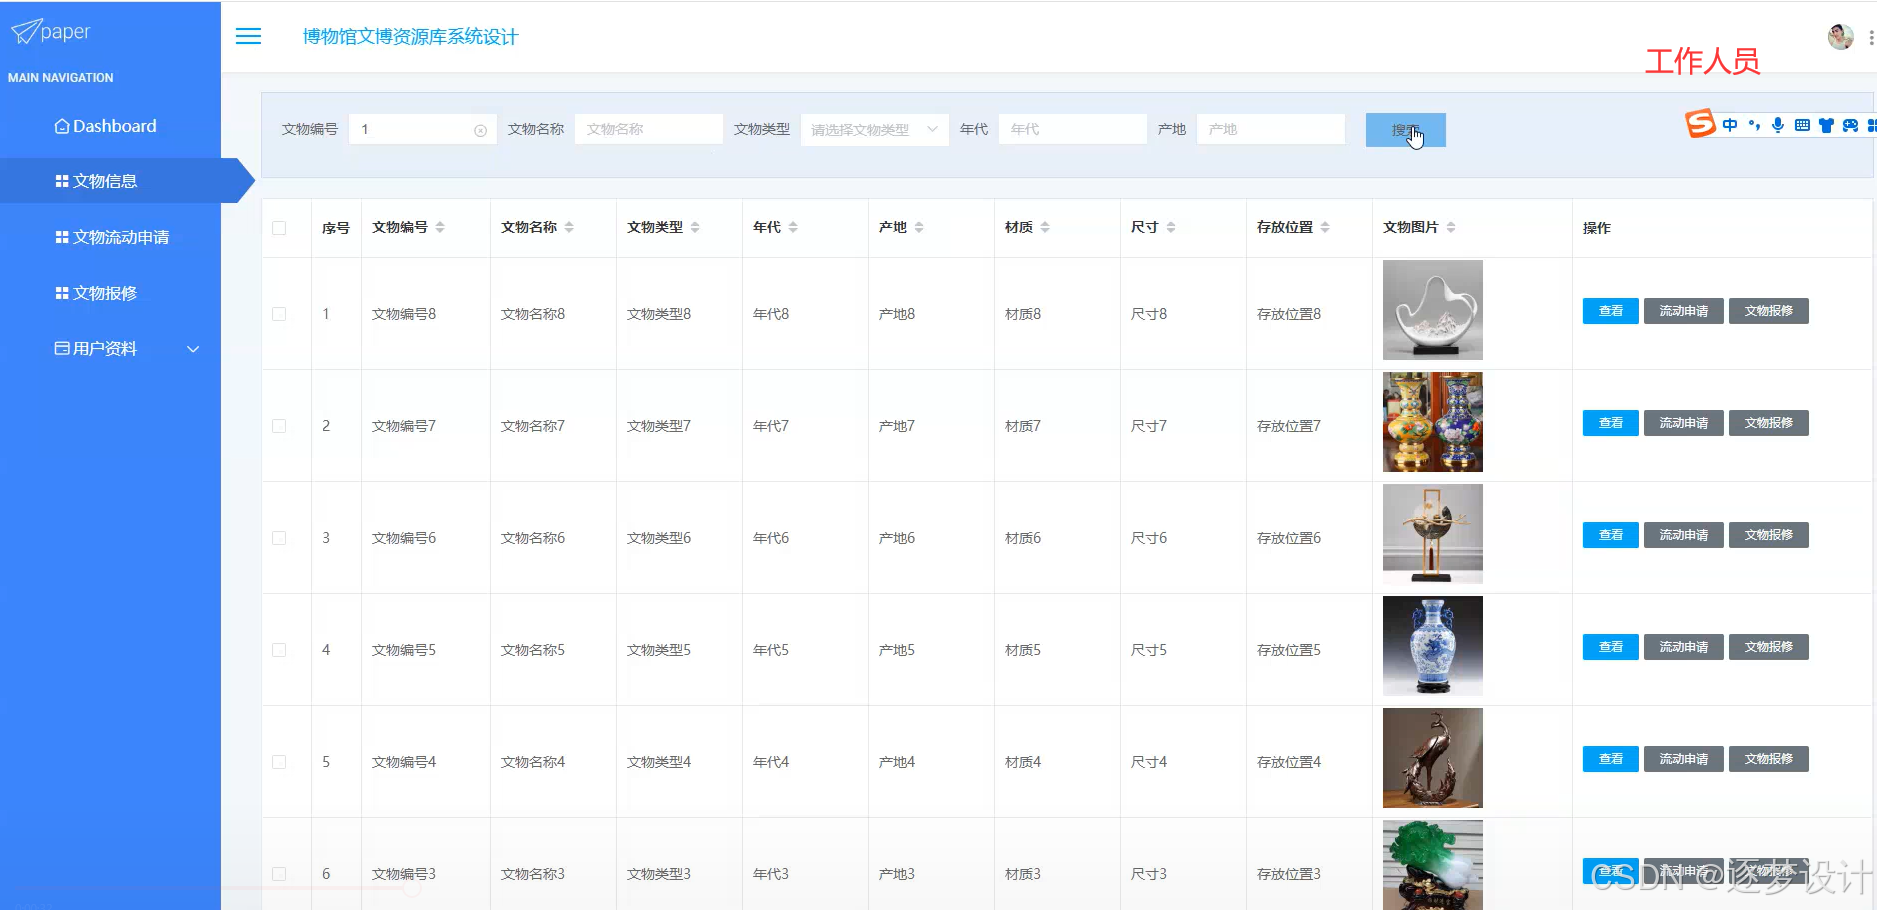1877x910 pixels.
Task: Click the blue search button
Action: 1405,130
